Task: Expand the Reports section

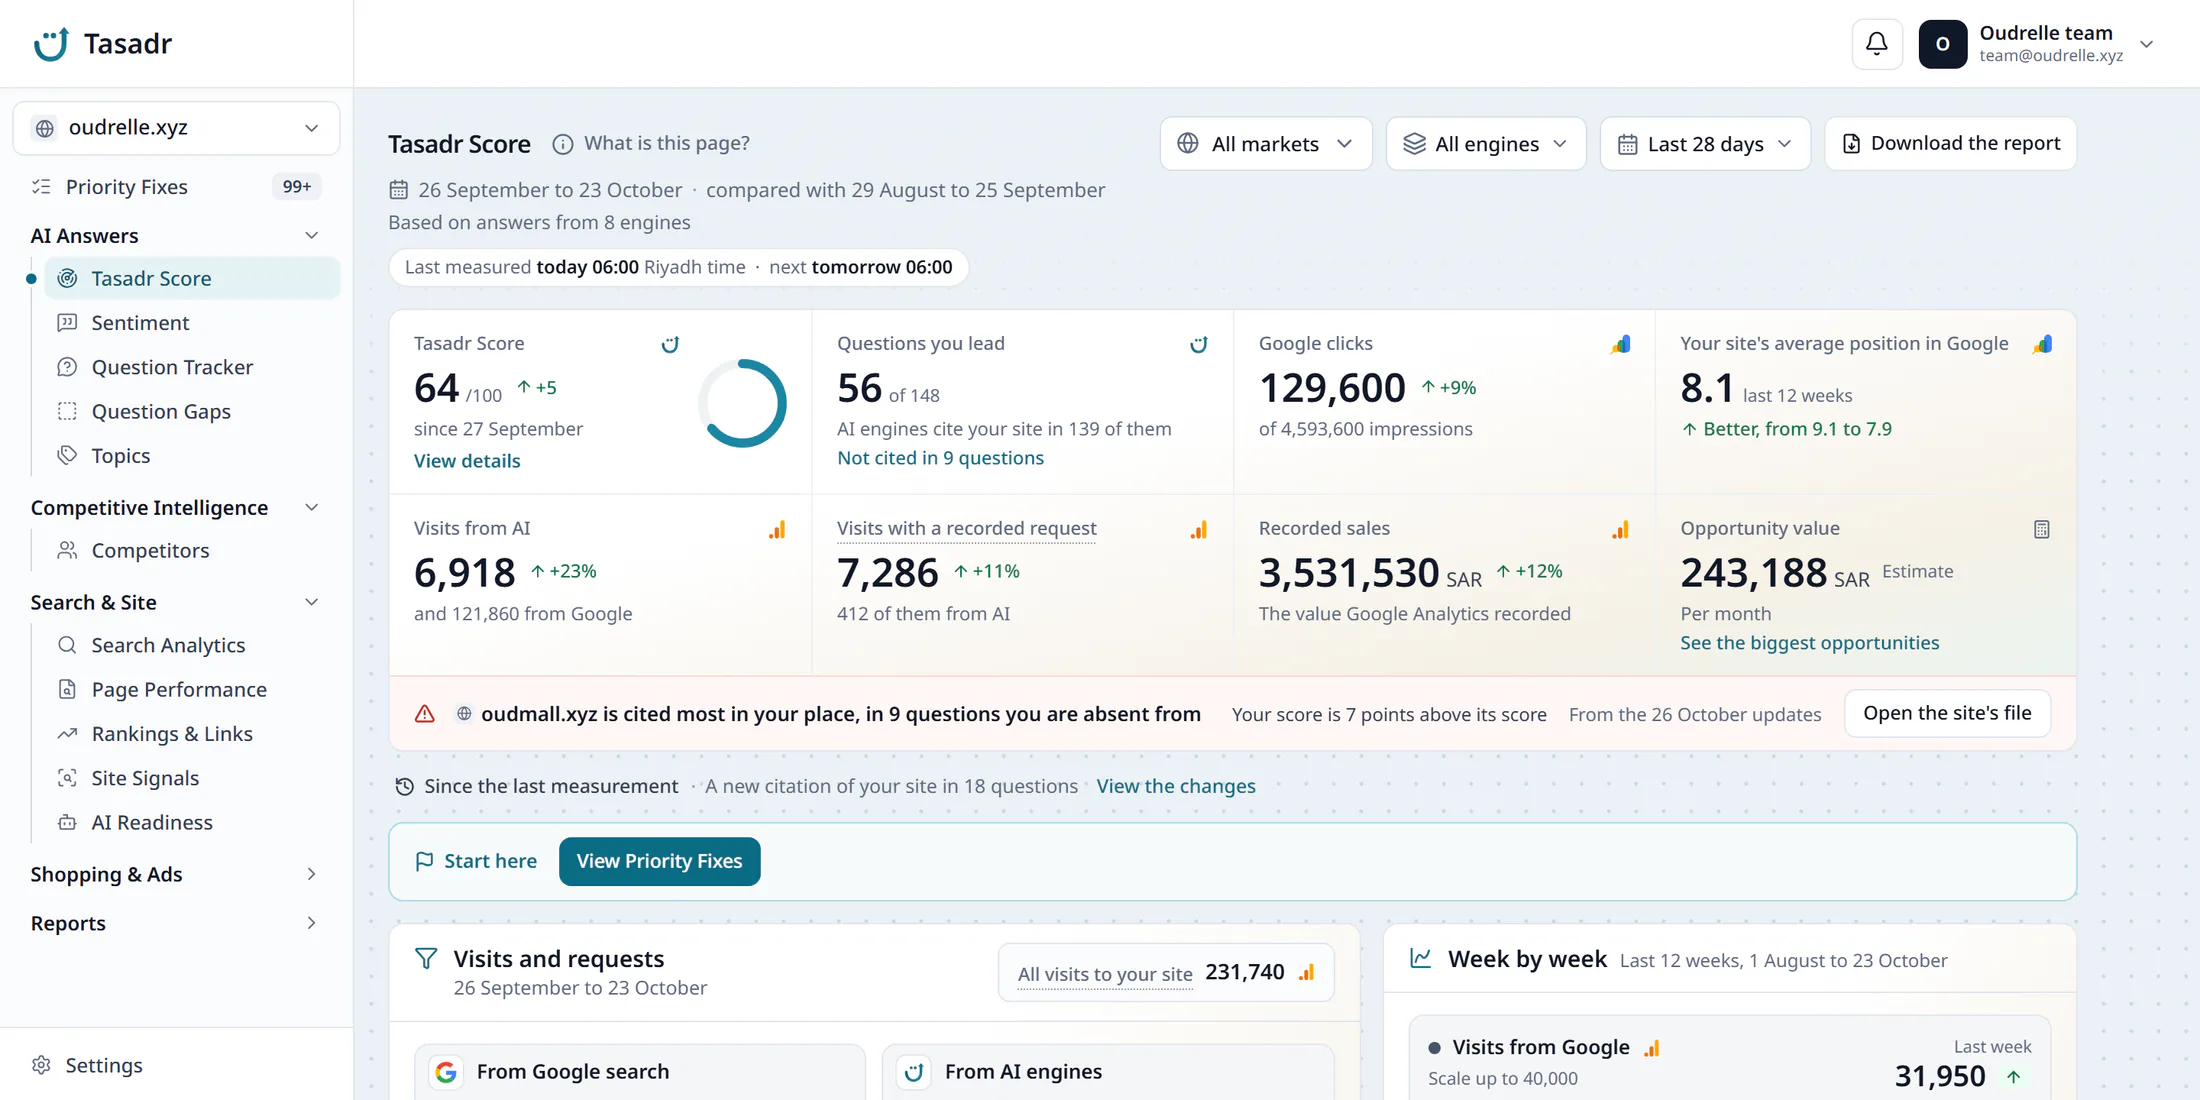Action: 311,924
